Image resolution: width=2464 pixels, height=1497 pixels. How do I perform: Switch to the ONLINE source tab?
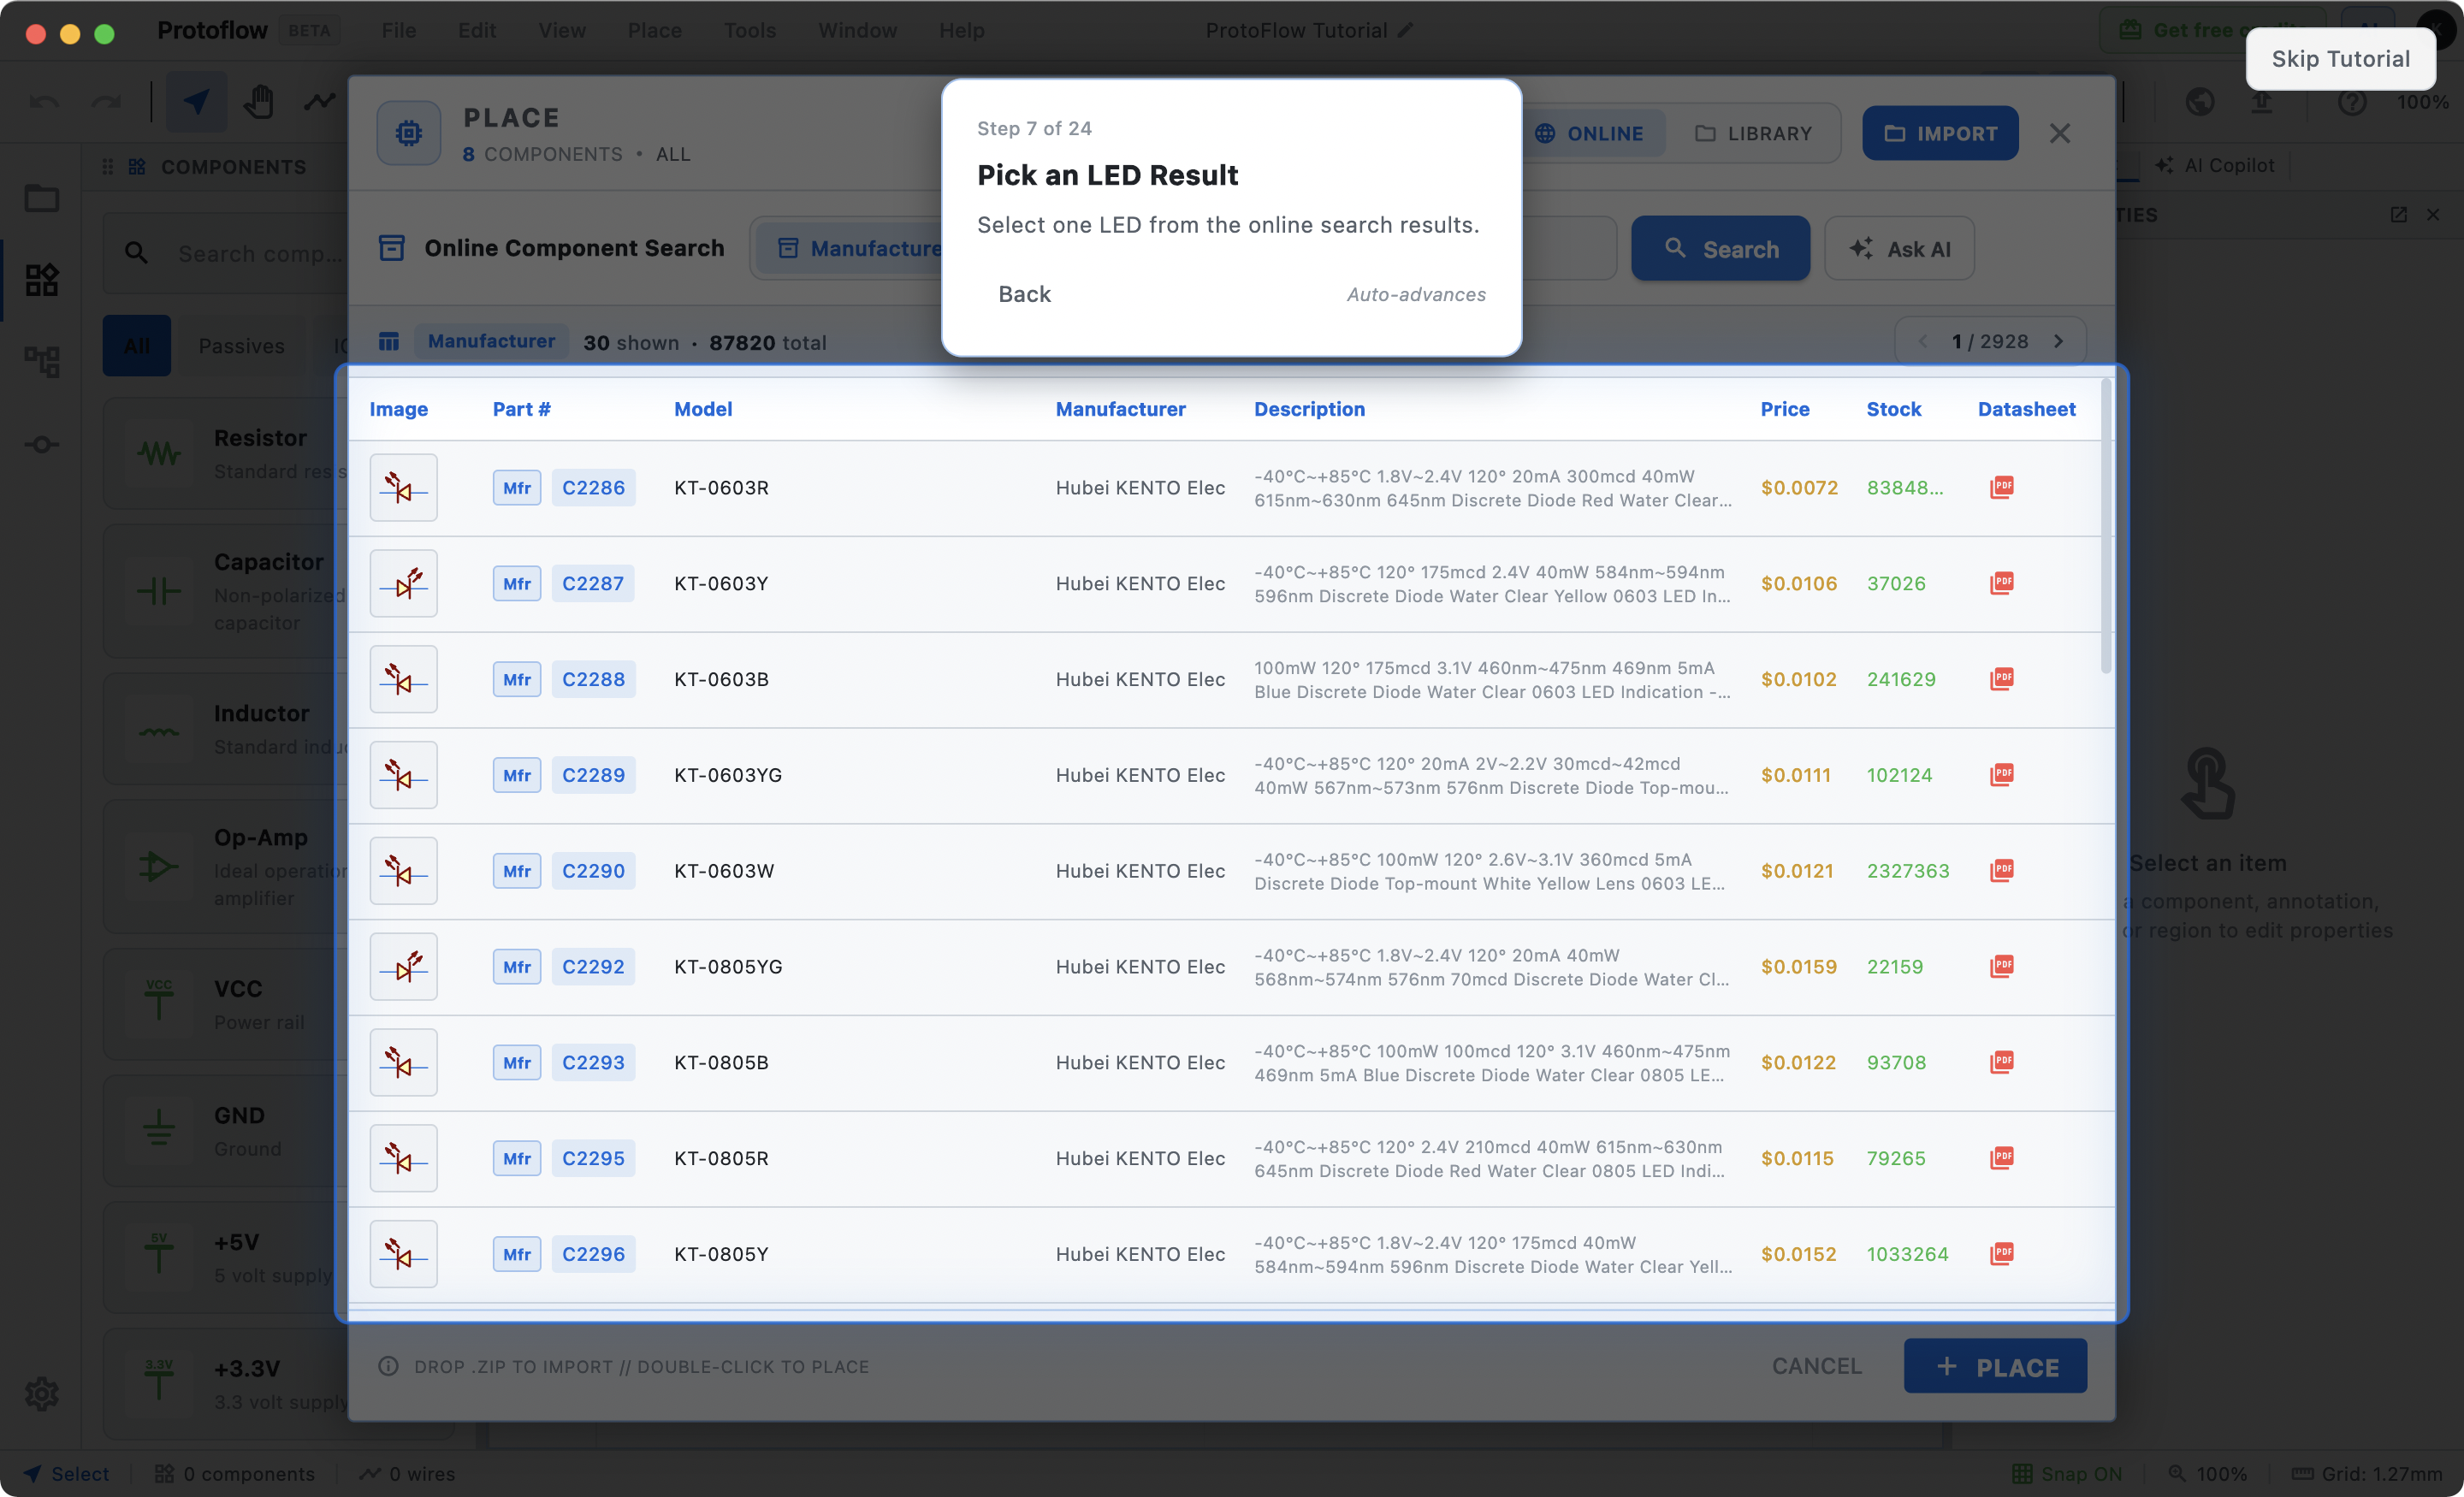click(1591, 133)
